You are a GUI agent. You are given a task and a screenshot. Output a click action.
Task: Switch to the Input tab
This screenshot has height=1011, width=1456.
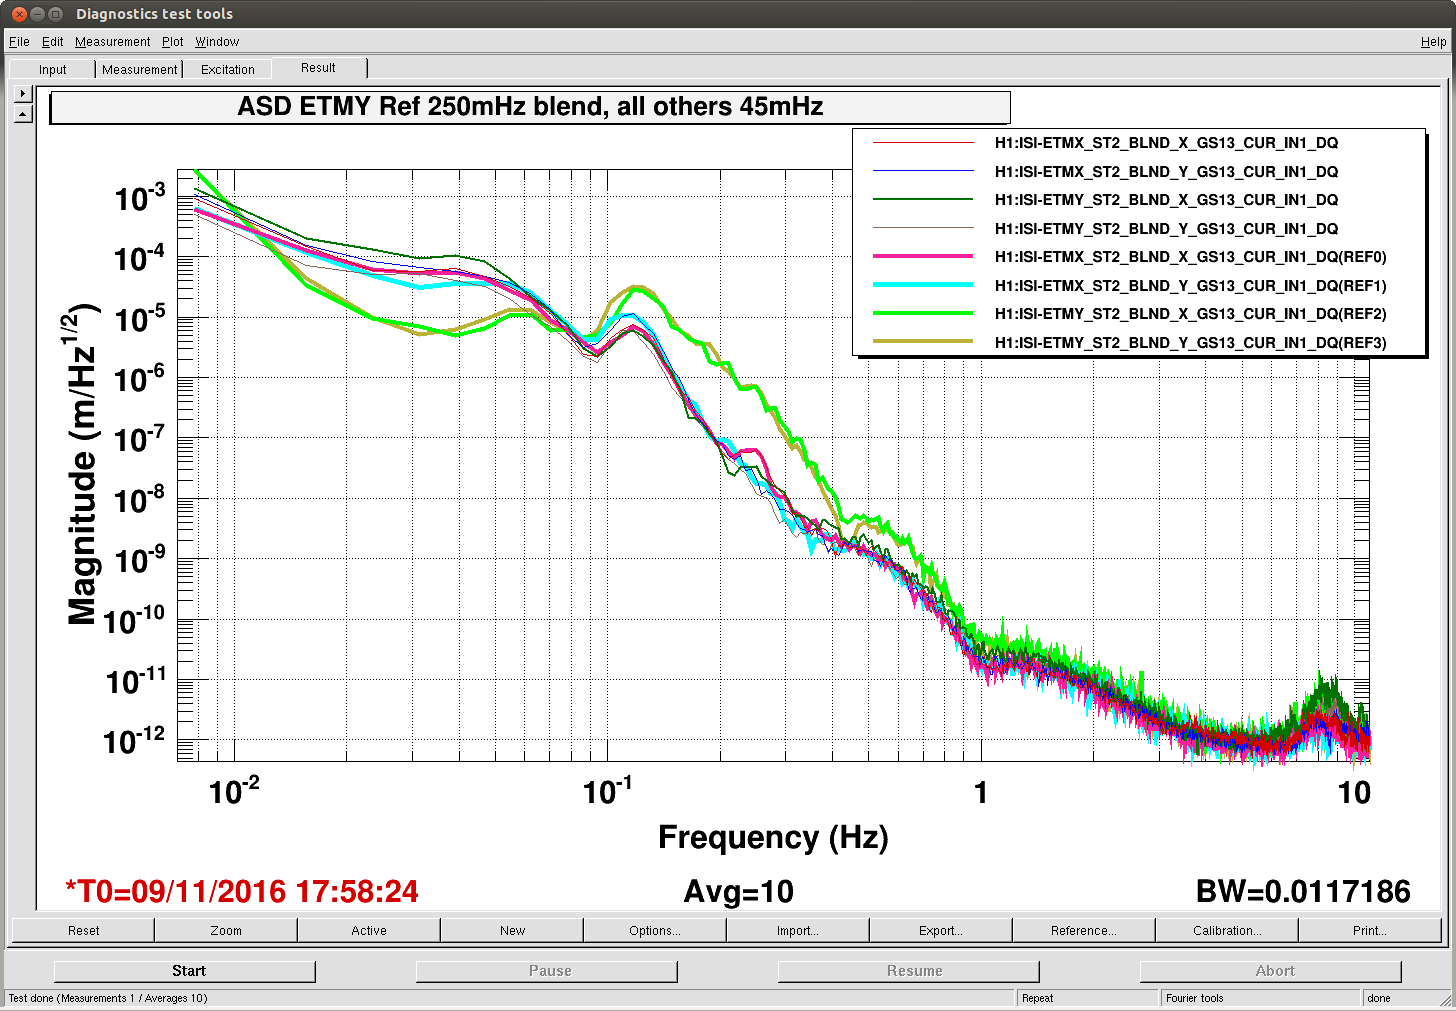point(52,69)
